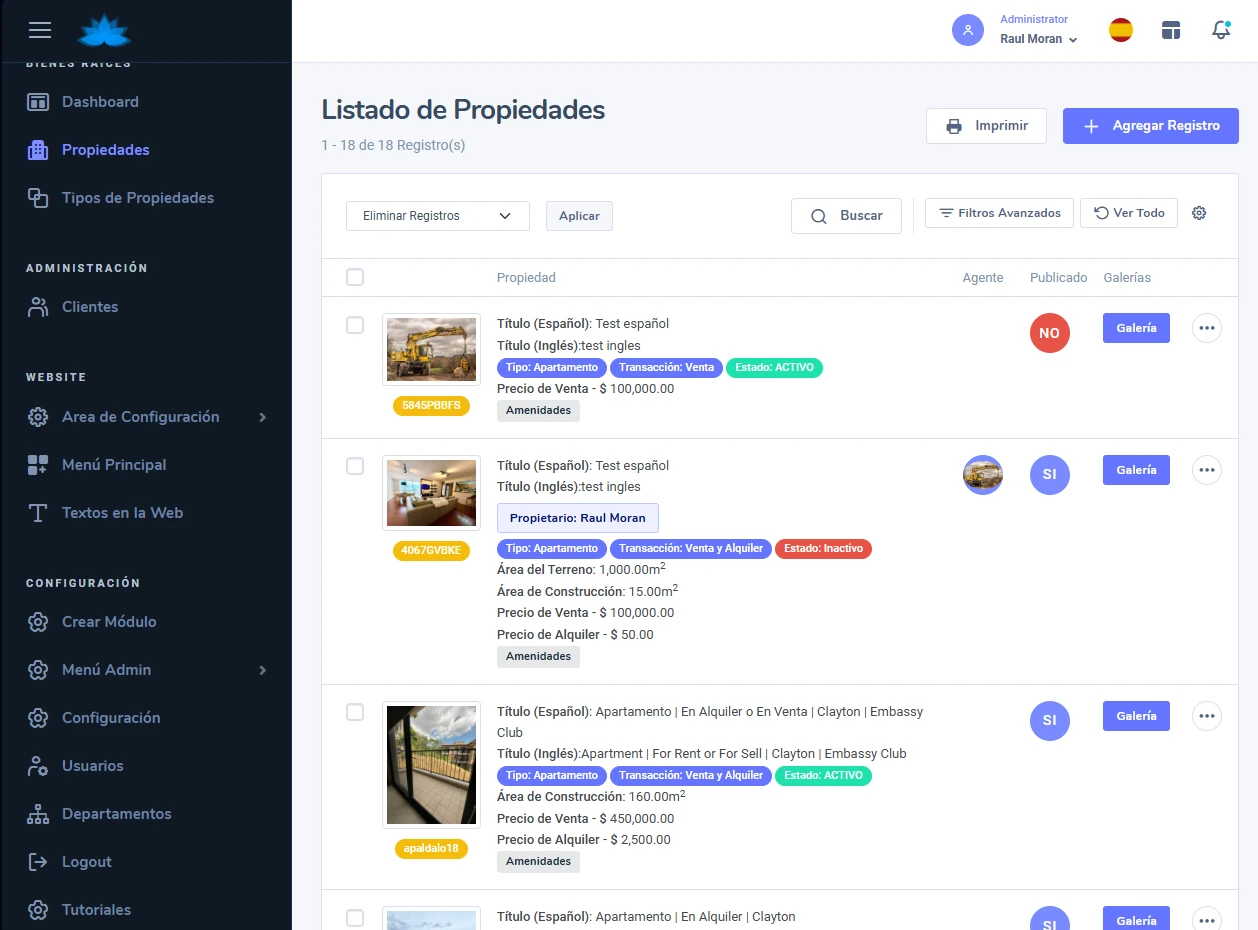Click the Crear Módulo gear icon

[x=38, y=622]
